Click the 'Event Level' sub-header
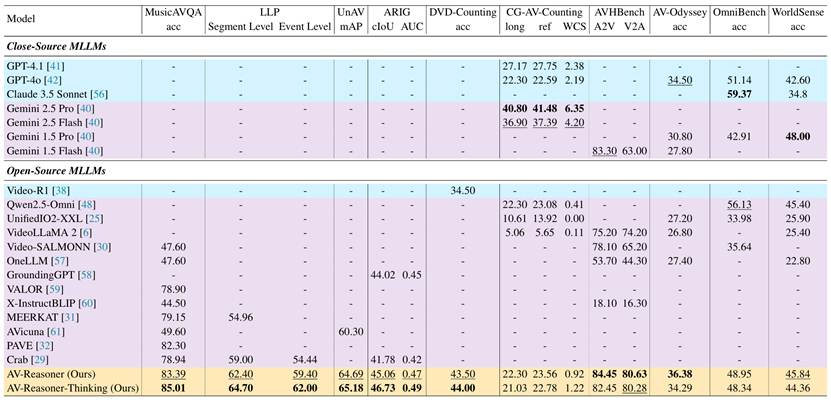 tap(304, 28)
